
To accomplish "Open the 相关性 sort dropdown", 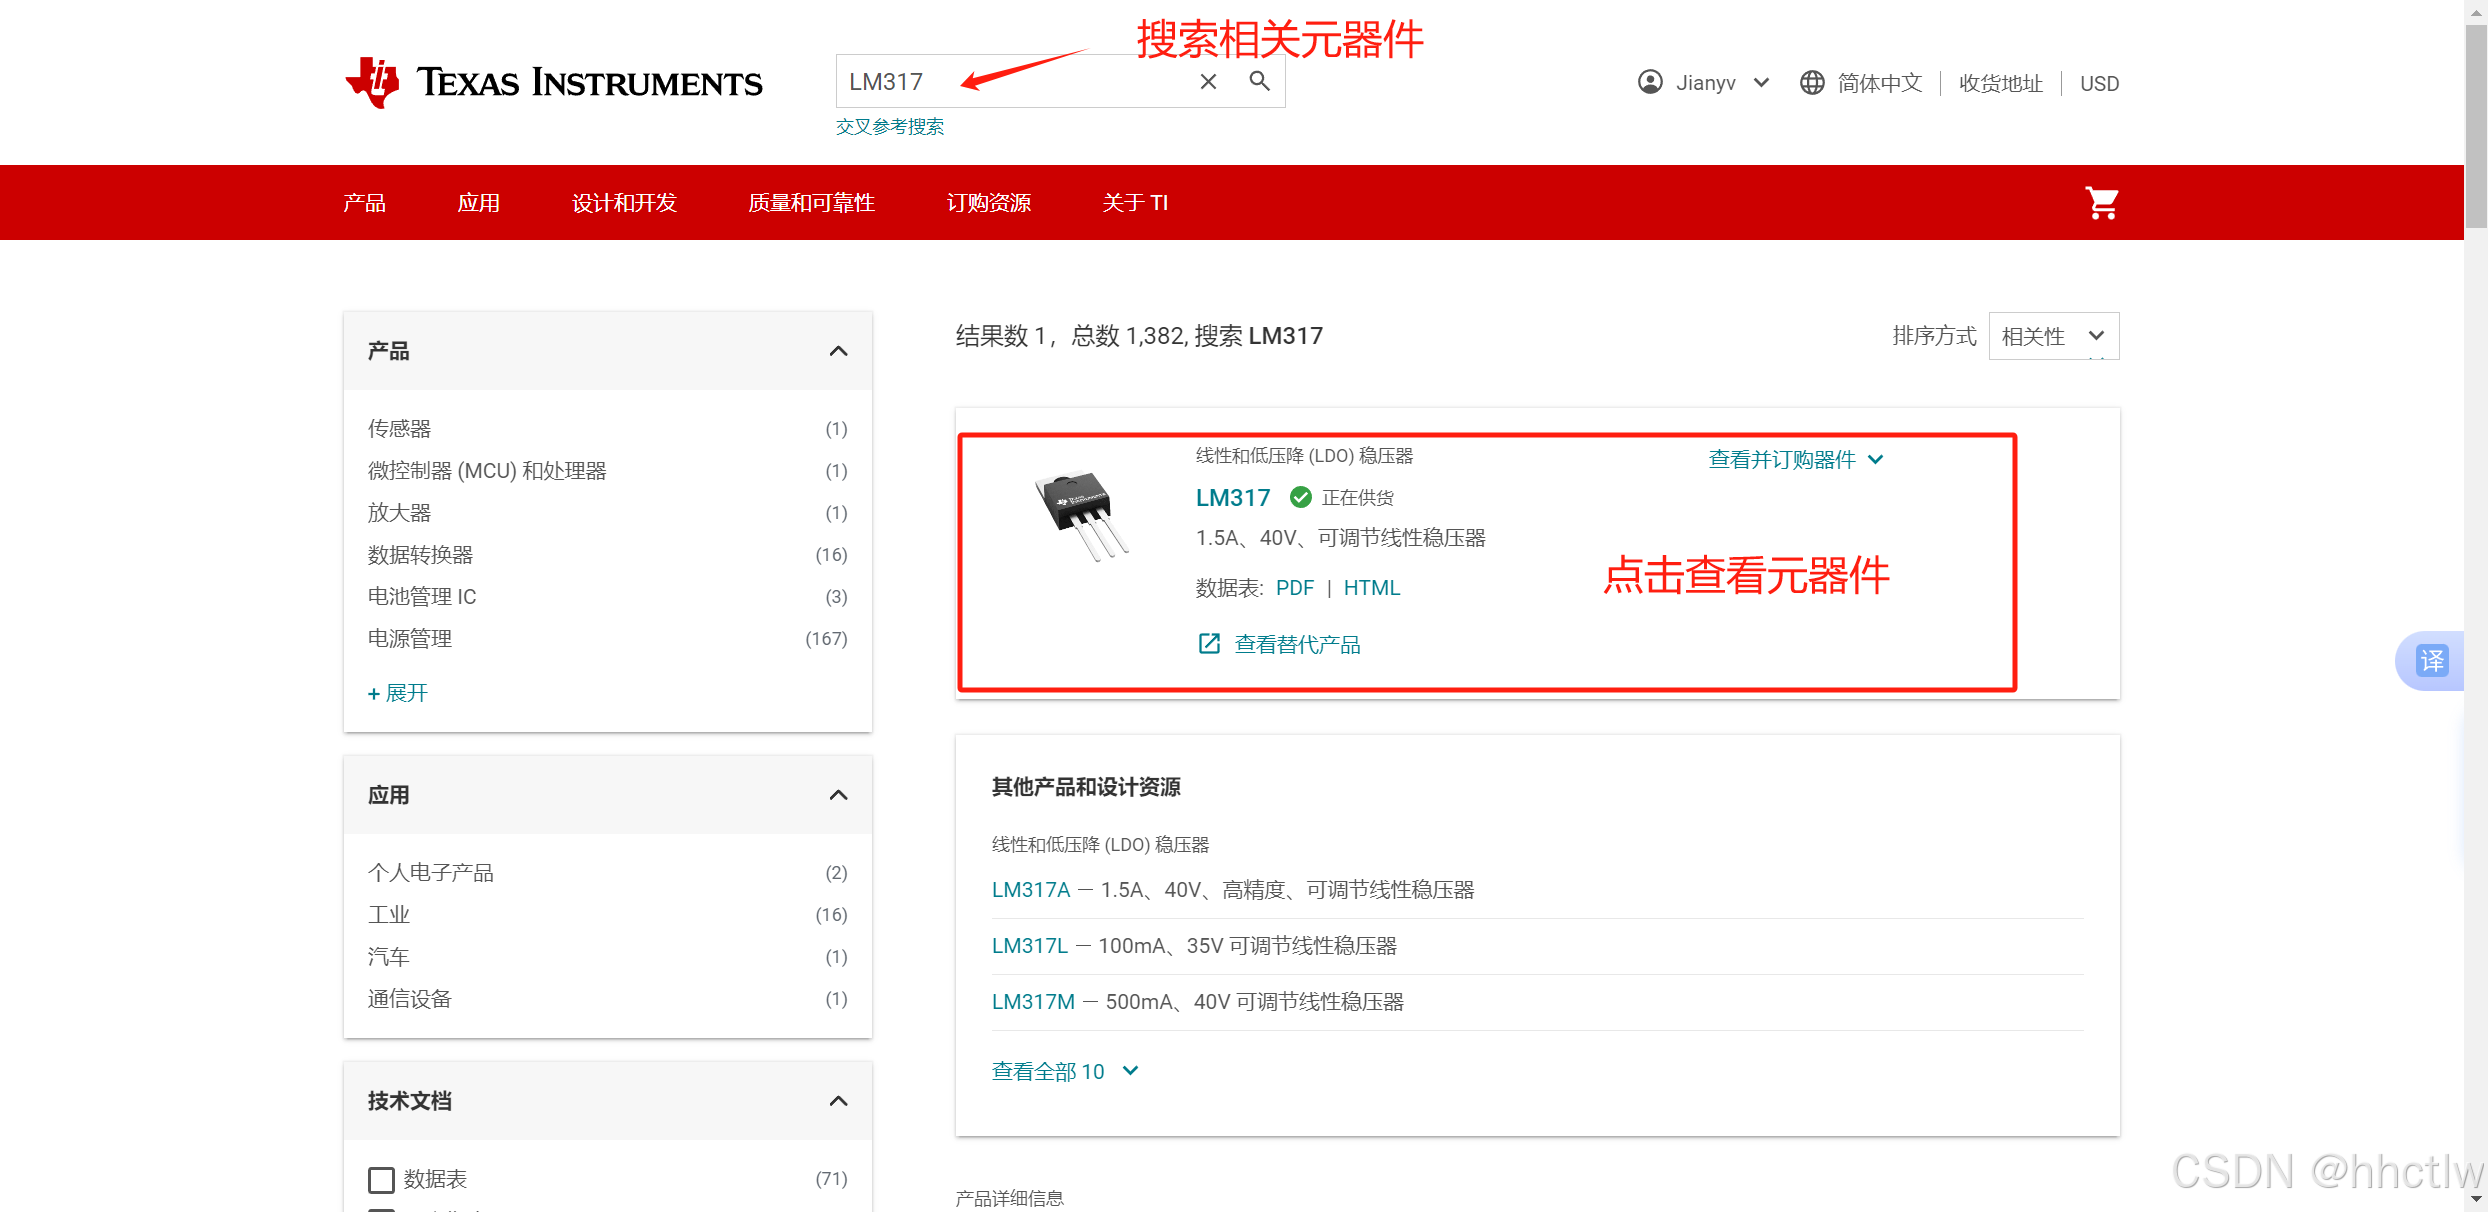I will pos(2053,336).
